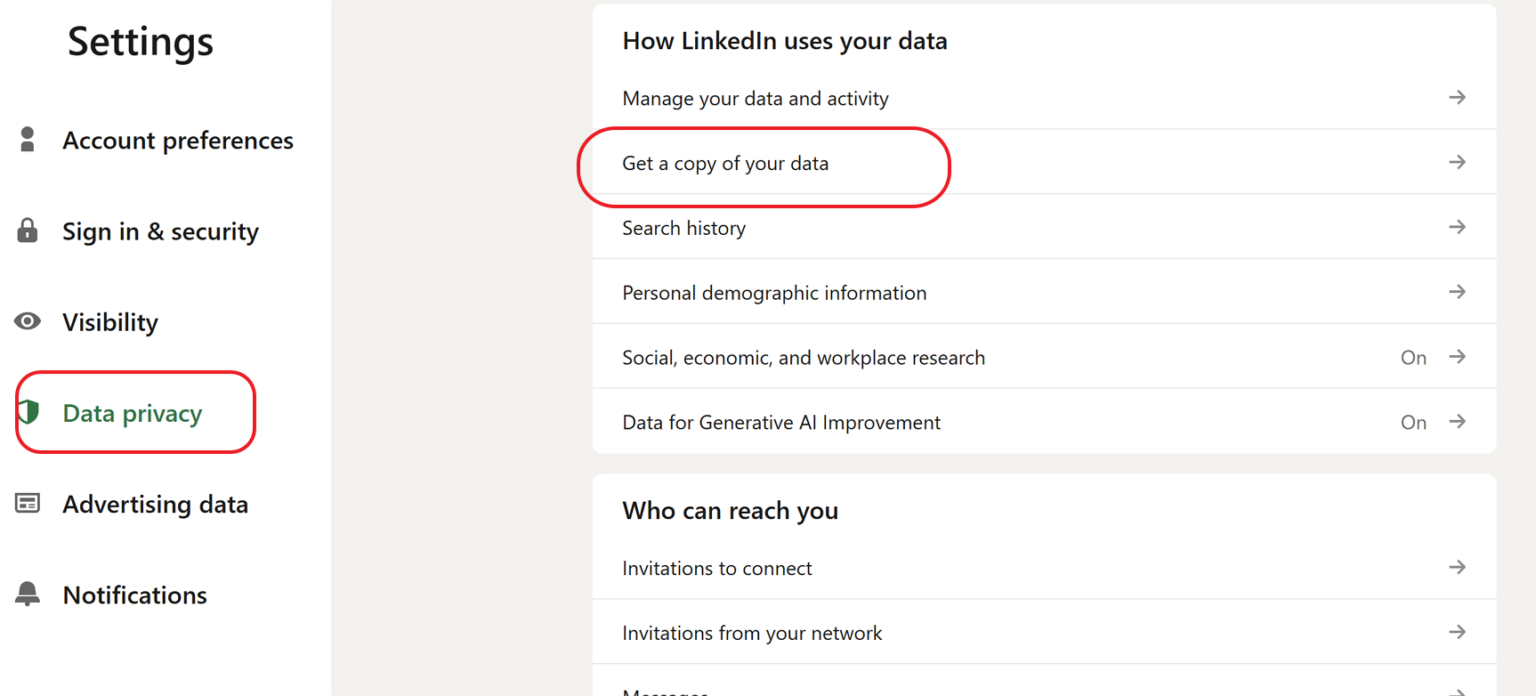Toggle Data for Generative AI Improvement On setting

[x=1413, y=423]
